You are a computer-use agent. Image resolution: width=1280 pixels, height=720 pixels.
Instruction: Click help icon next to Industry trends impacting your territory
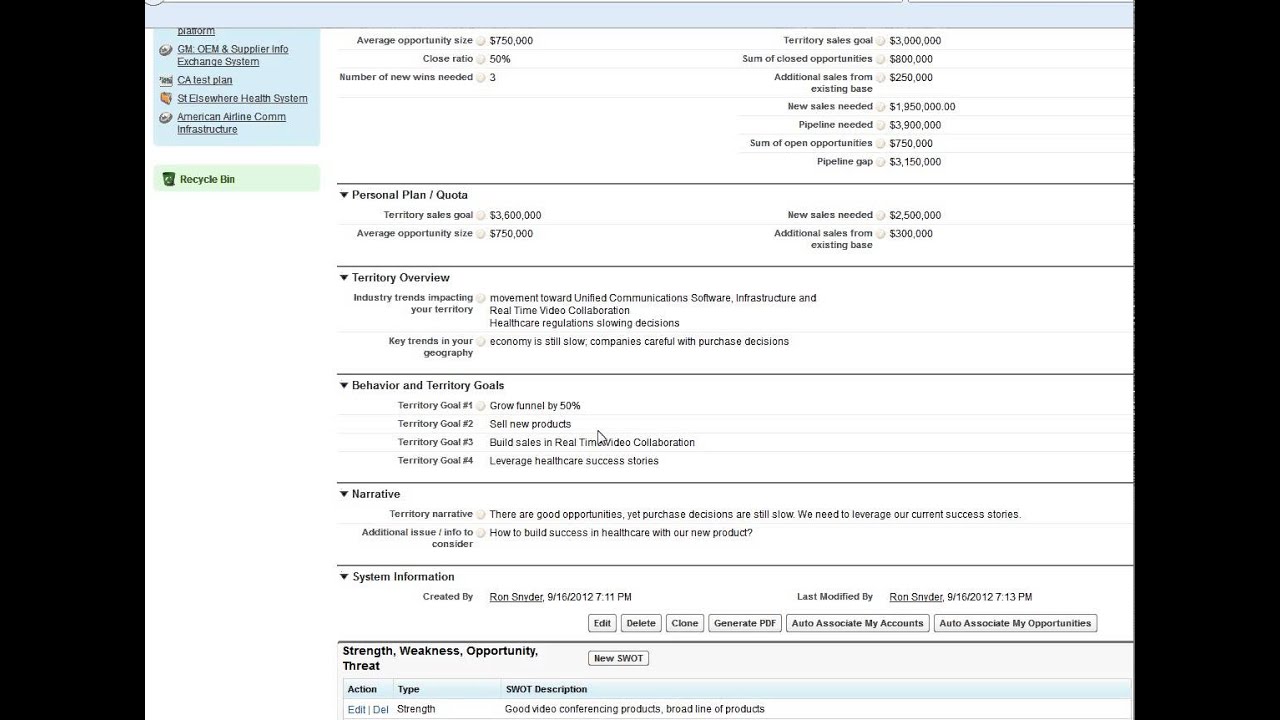pyautogui.click(x=481, y=298)
